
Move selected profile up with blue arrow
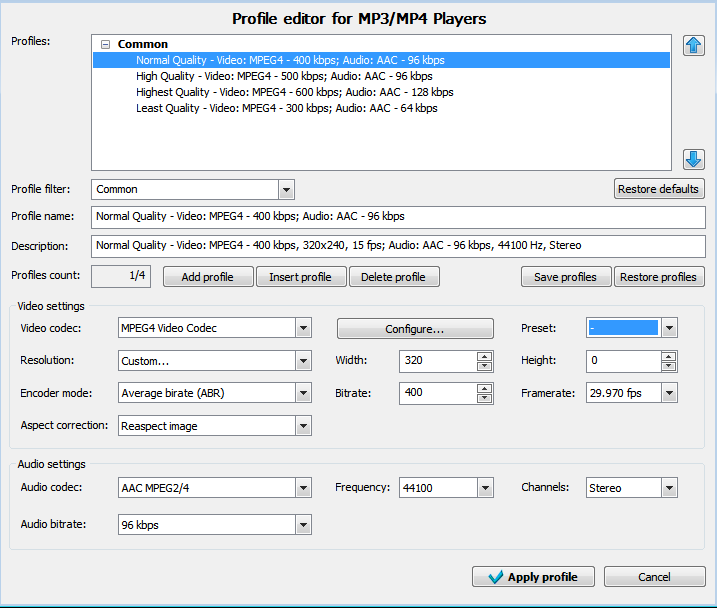pyautogui.click(x=694, y=45)
